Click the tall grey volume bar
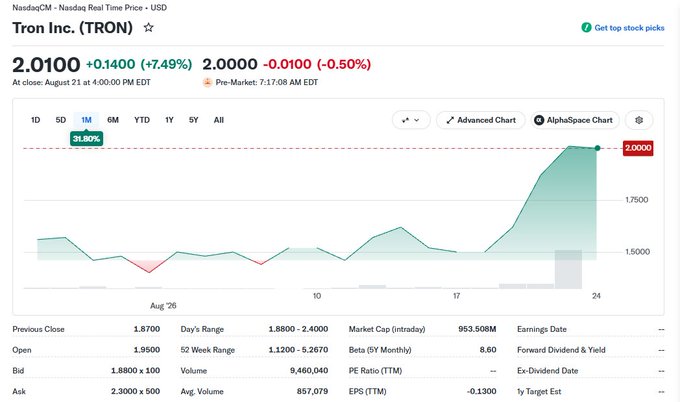 tap(568, 269)
